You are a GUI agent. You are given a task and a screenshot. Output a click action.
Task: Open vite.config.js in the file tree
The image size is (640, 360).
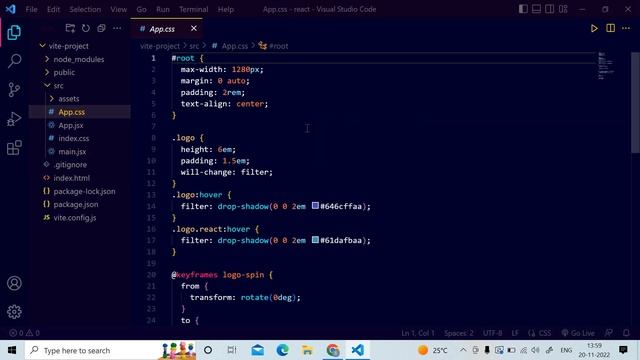click(x=75, y=218)
